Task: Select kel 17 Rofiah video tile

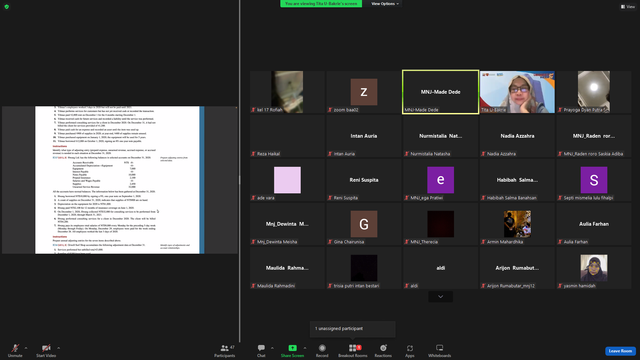Action: pos(287,92)
